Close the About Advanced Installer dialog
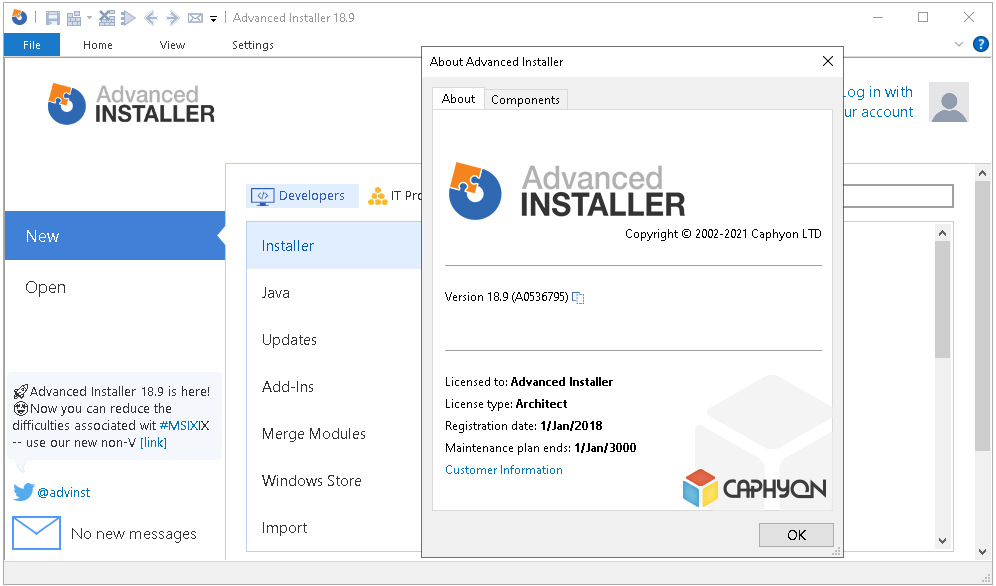This screenshot has height=586, width=996. pyautogui.click(x=828, y=61)
